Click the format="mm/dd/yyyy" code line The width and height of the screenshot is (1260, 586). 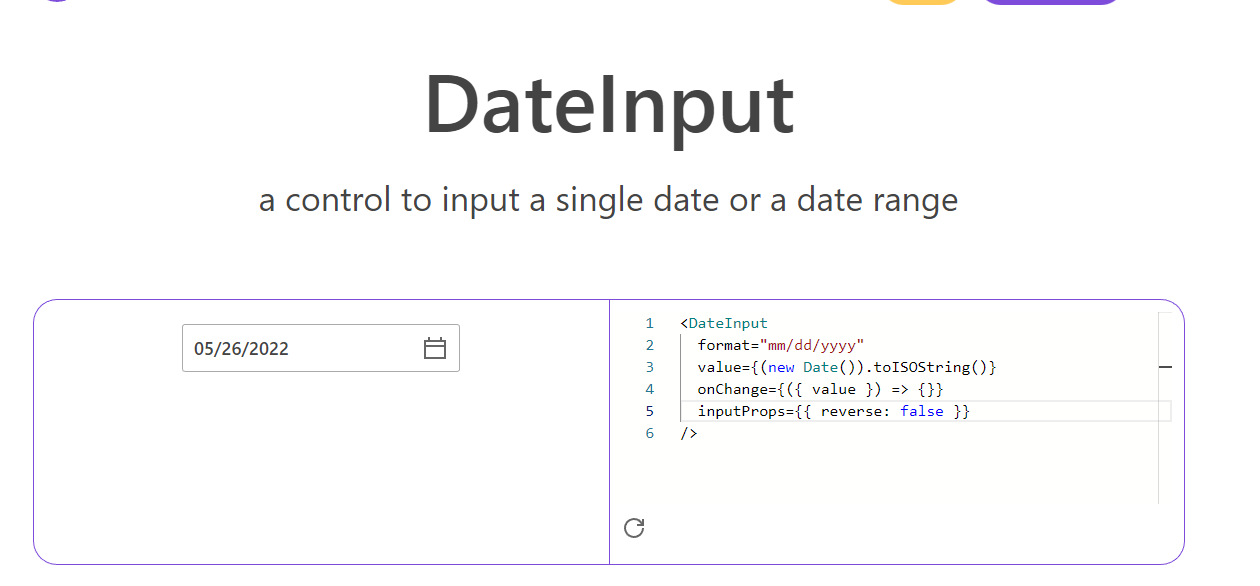tap(780, 345)
